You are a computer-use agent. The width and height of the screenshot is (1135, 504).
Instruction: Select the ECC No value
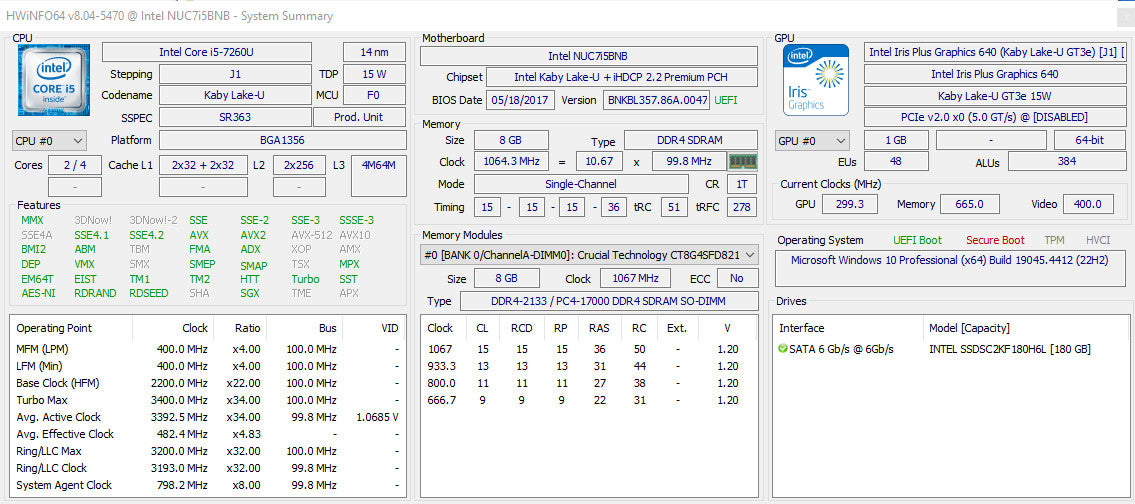(737, 278)
